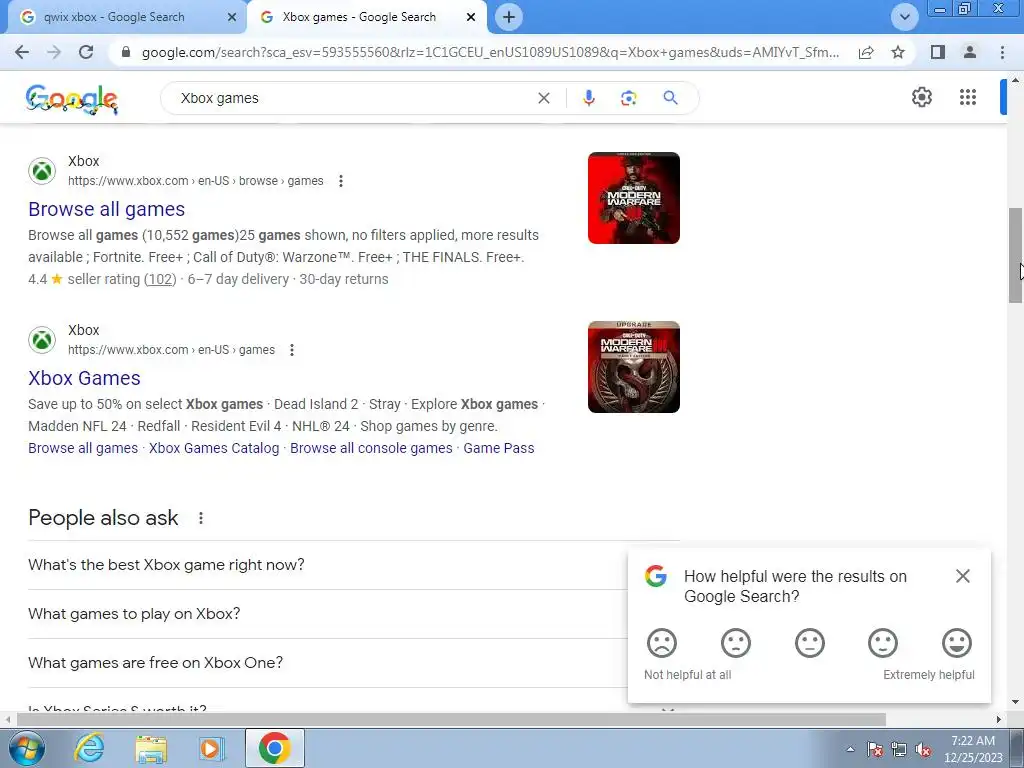The image size is (1024, 768).
Task: Choose the slightly happy face rating
Action: coord(883,643)
